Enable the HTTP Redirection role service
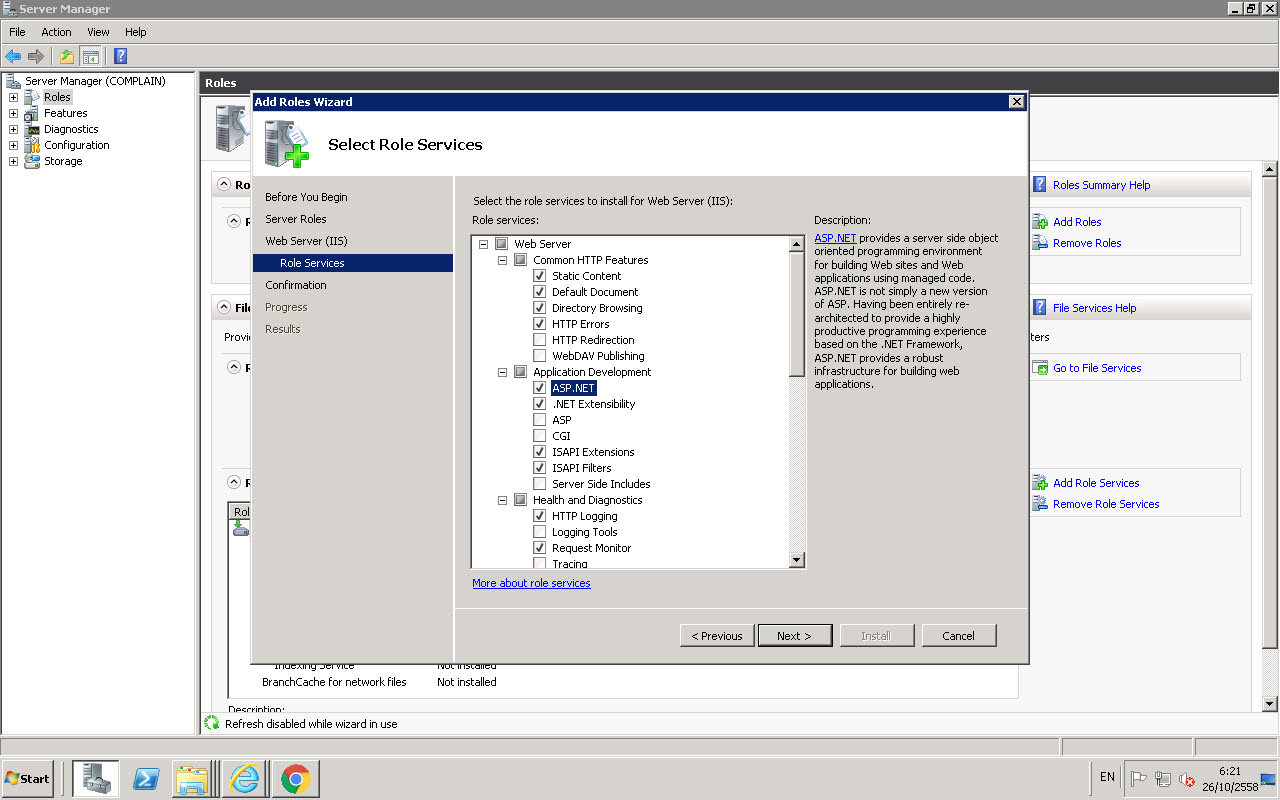The image size is (1280, 800). click(x=539, y=339)
